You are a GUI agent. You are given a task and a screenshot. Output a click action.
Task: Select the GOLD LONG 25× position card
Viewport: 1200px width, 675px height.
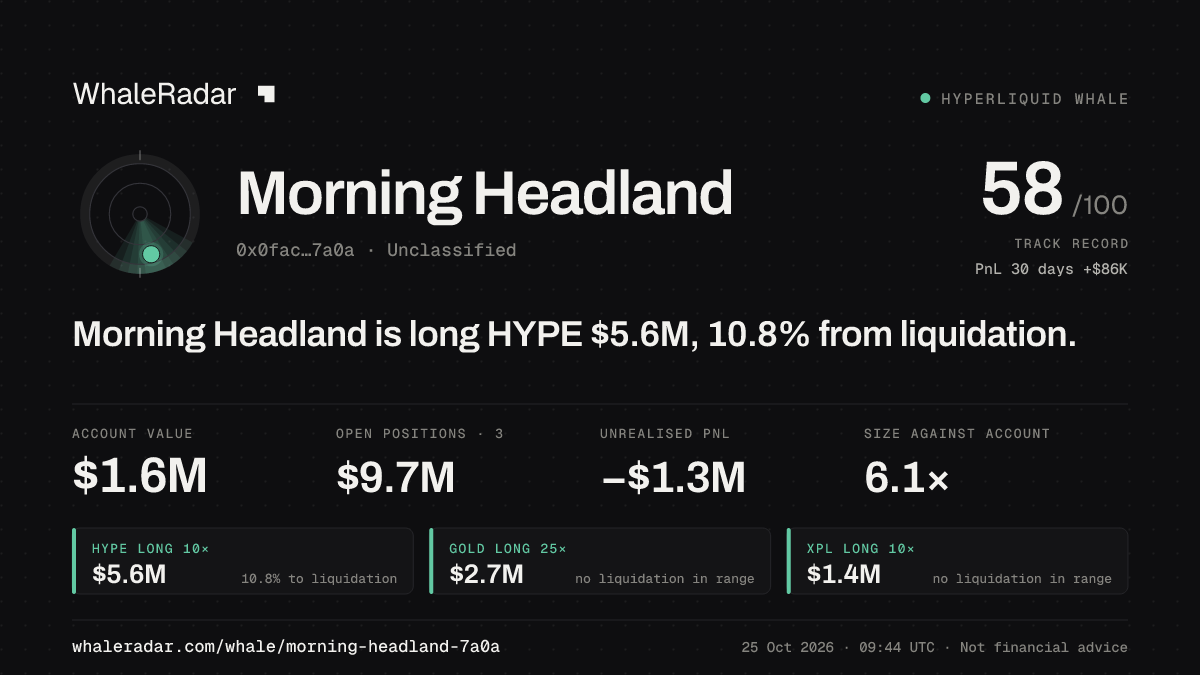[600, 561]
